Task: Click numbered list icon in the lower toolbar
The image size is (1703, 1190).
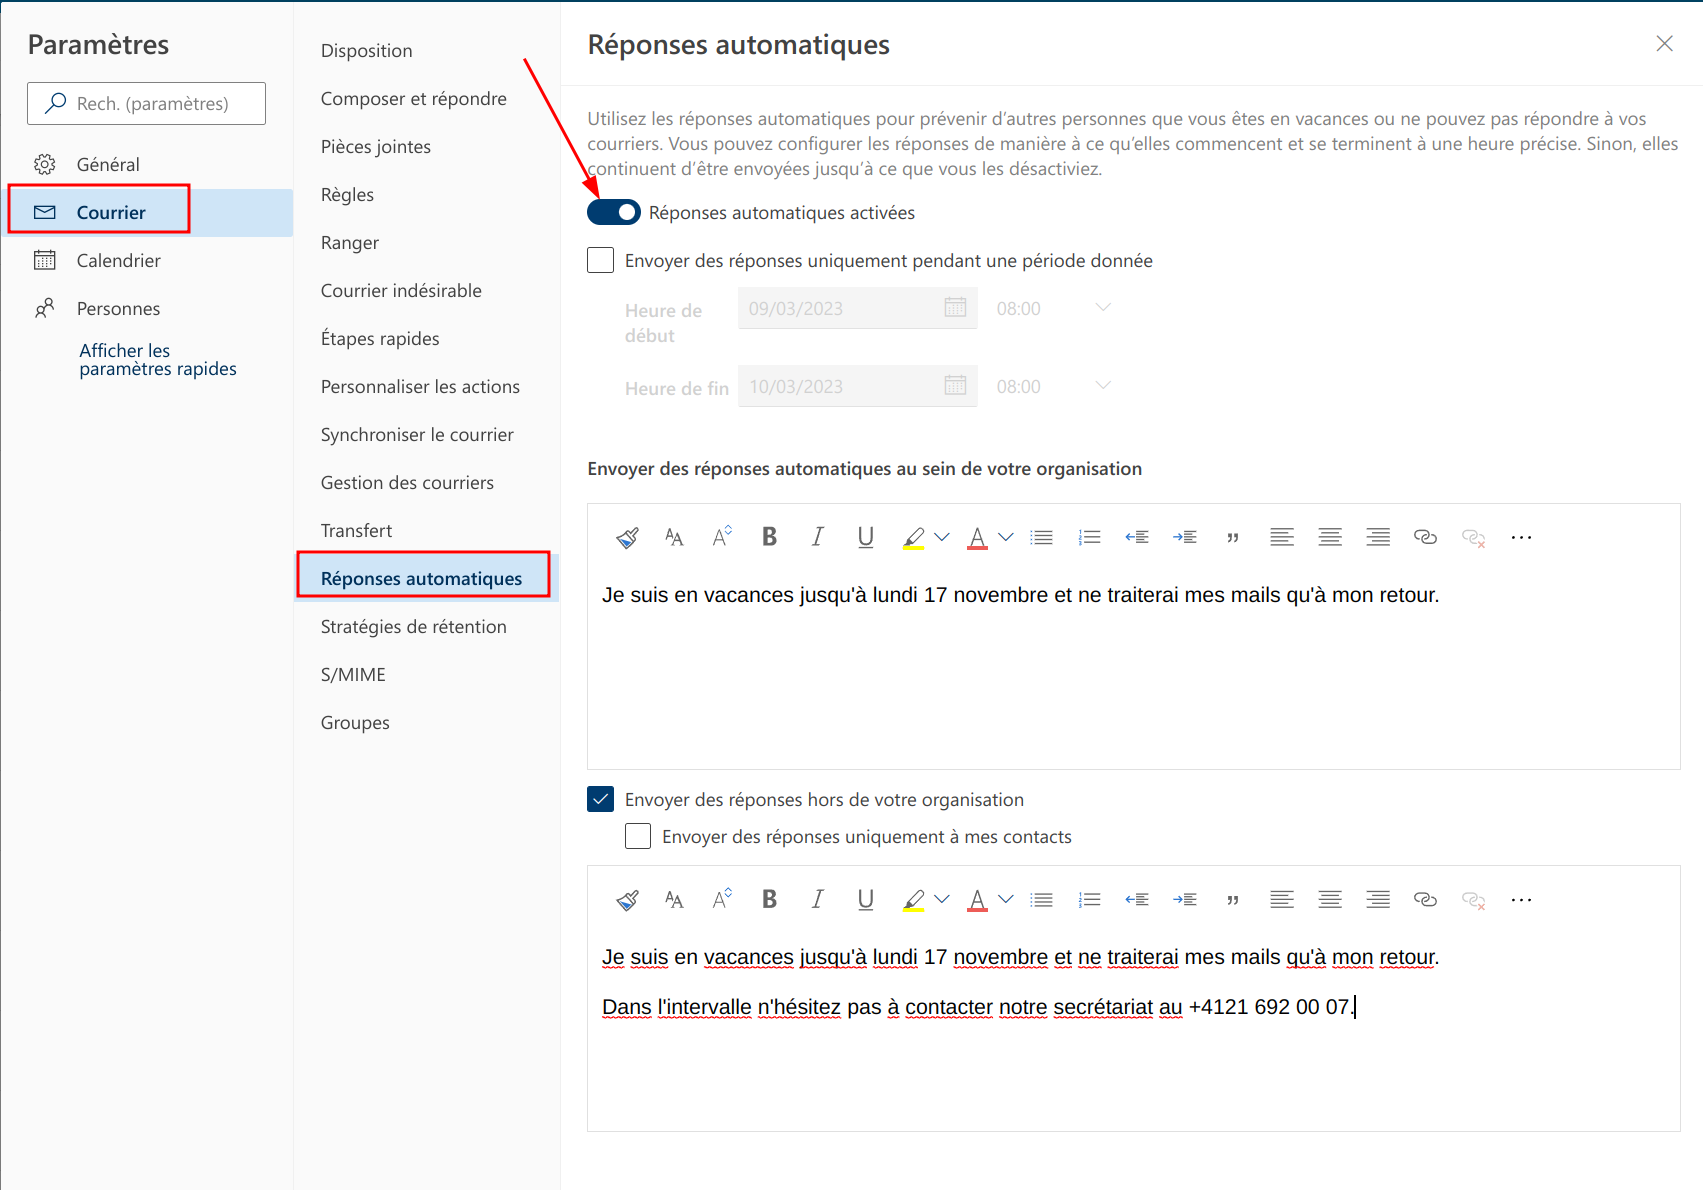Action: [x=1089, y=899]
